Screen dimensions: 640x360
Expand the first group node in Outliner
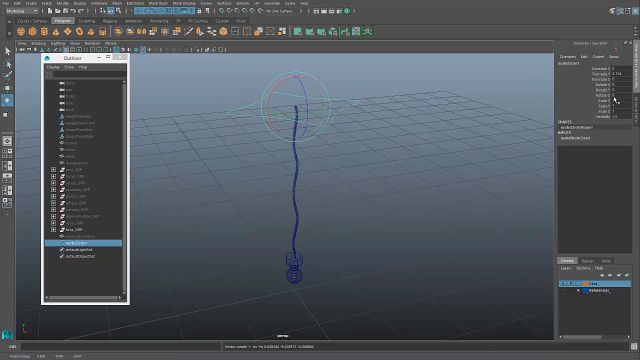(53, 169)
